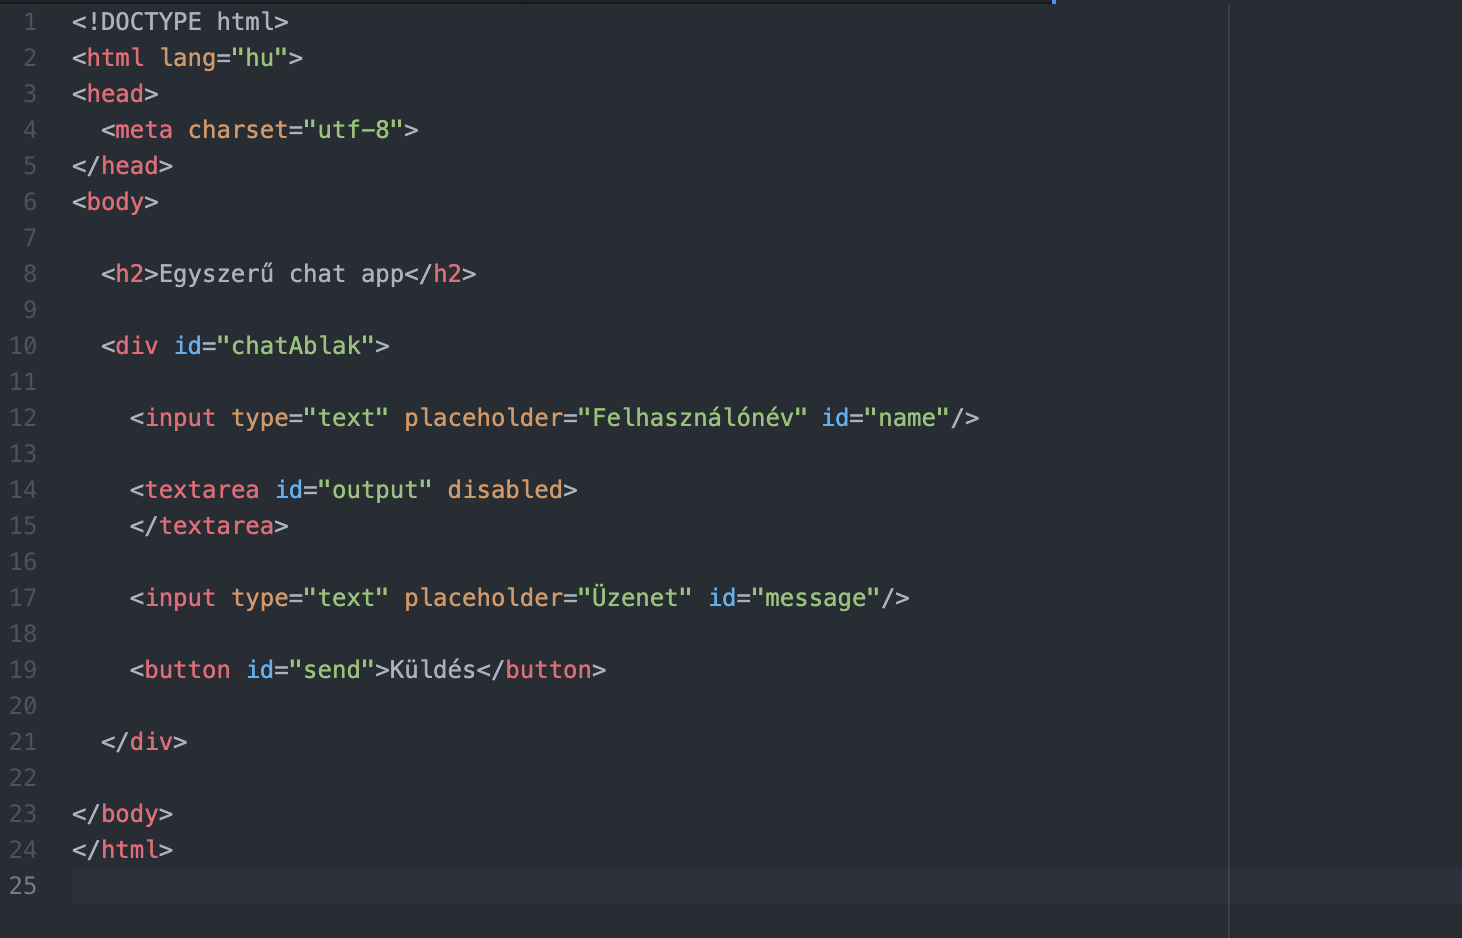This screenshot has width=1462, height=938.
Task: Click the "message" id value
Action: click(815, 598)
